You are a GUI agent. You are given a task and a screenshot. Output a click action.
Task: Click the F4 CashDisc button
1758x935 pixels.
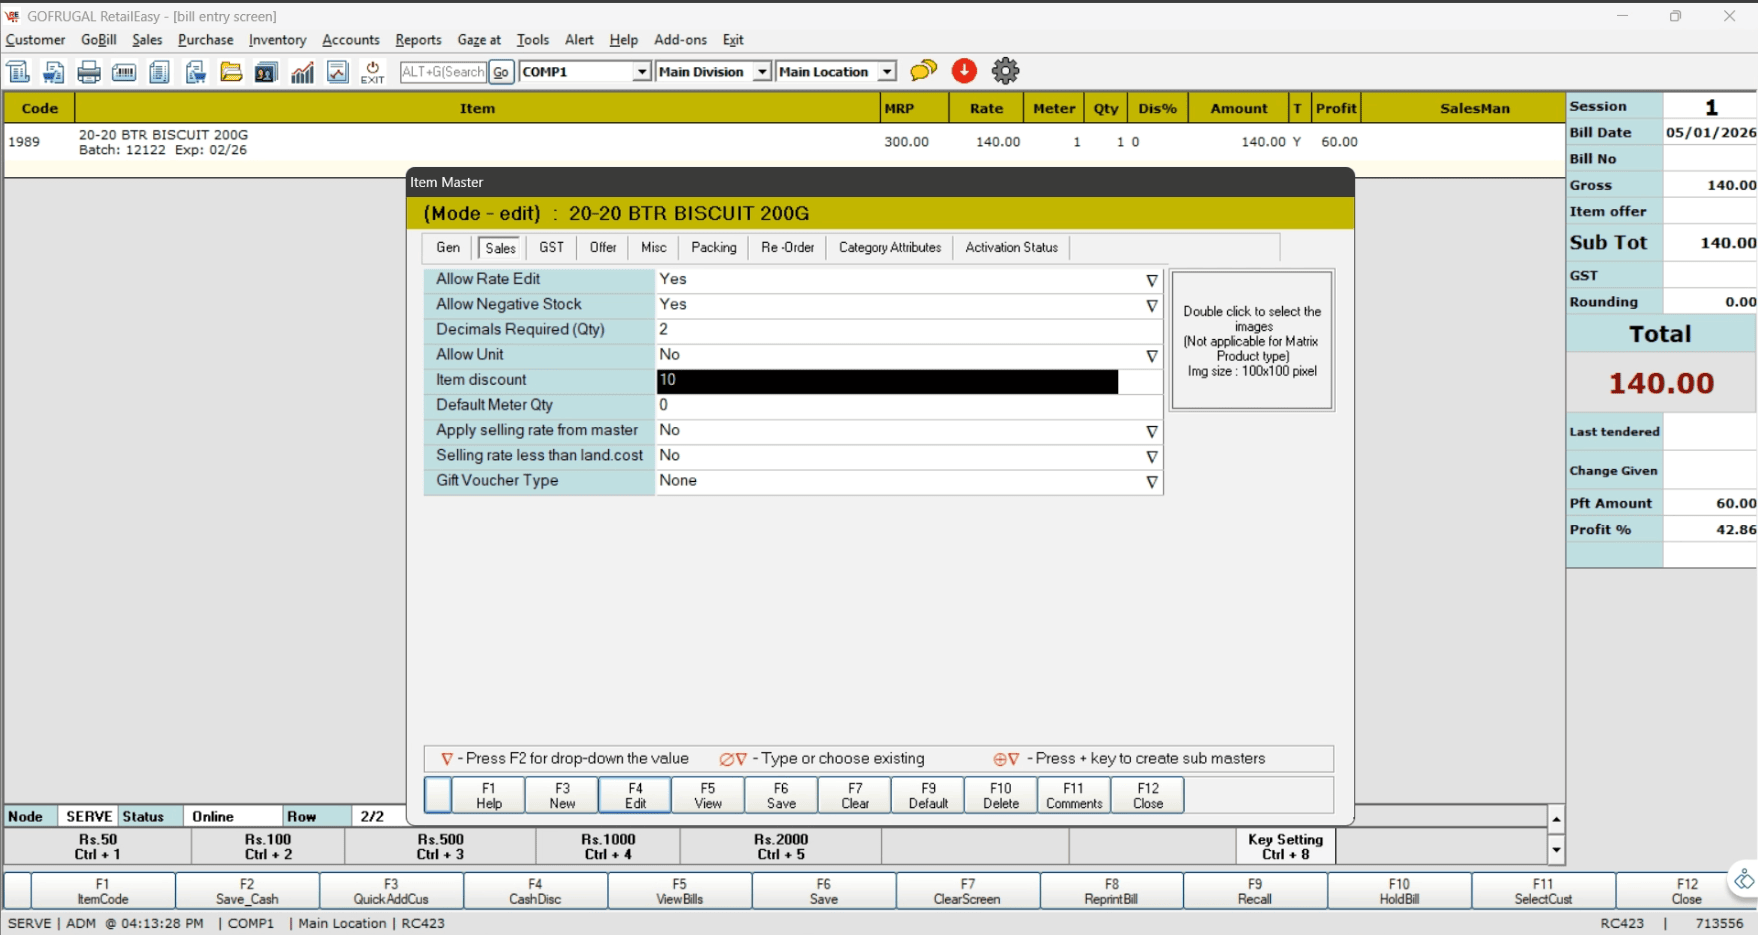(535, 891)
